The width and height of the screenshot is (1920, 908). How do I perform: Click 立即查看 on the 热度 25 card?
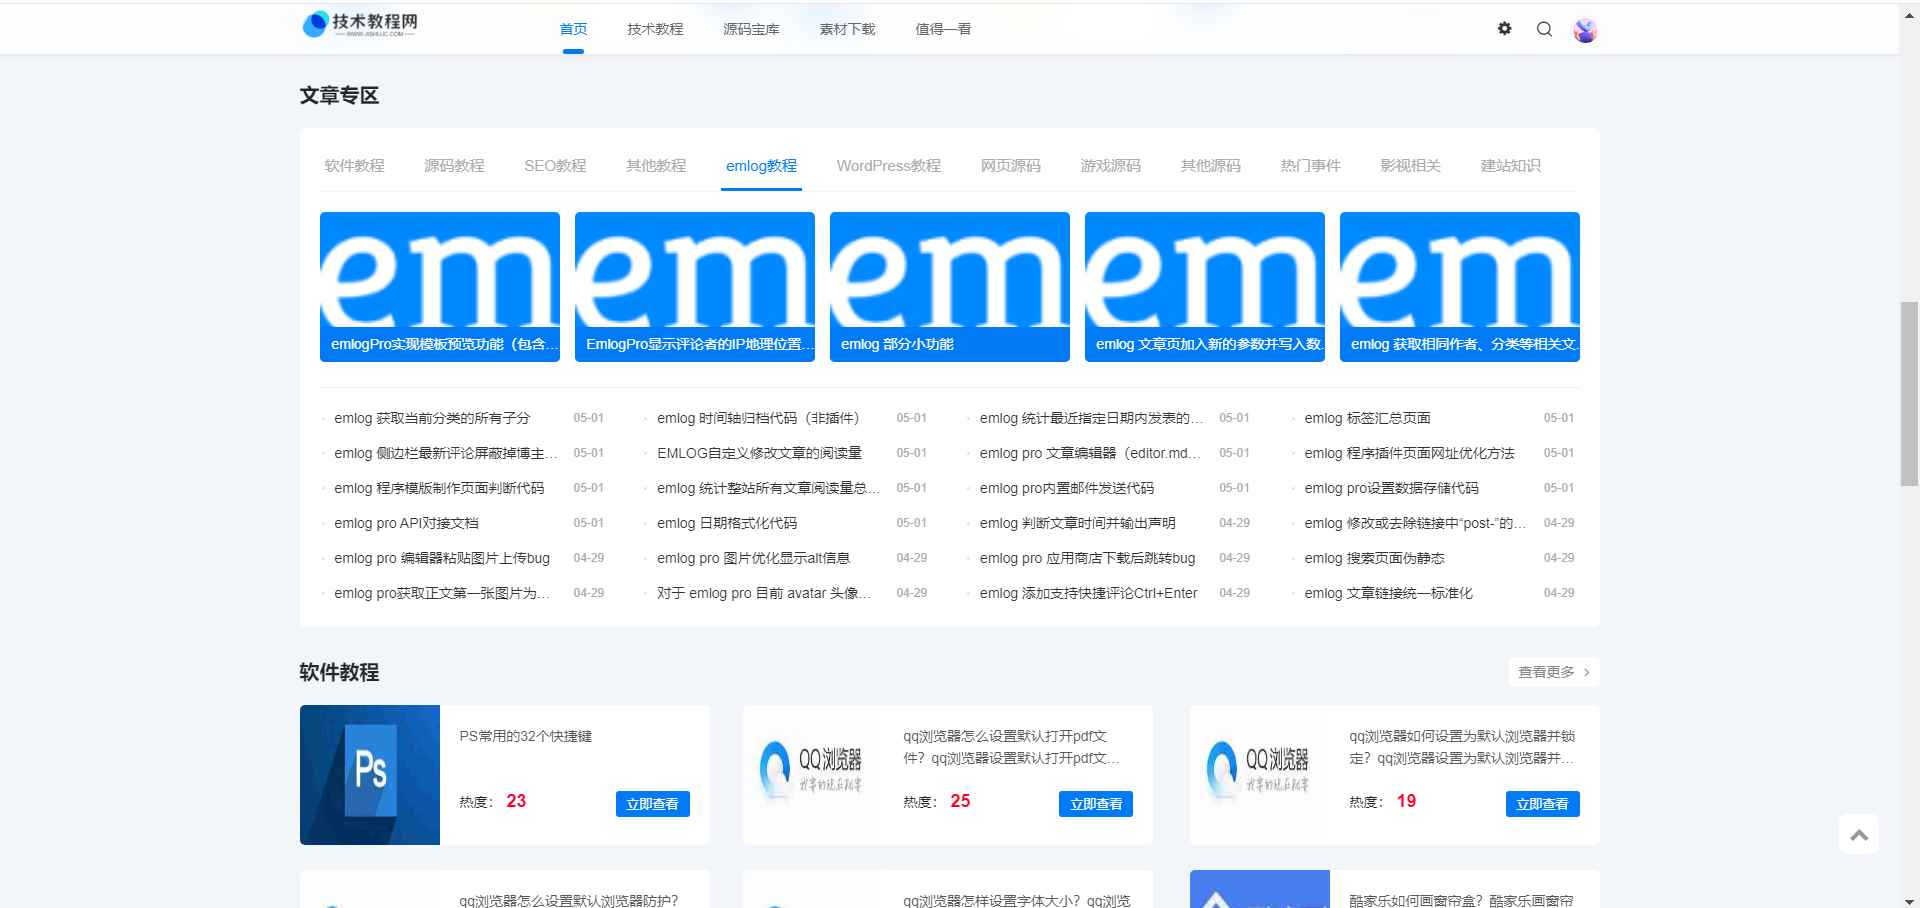point(1096,804)
